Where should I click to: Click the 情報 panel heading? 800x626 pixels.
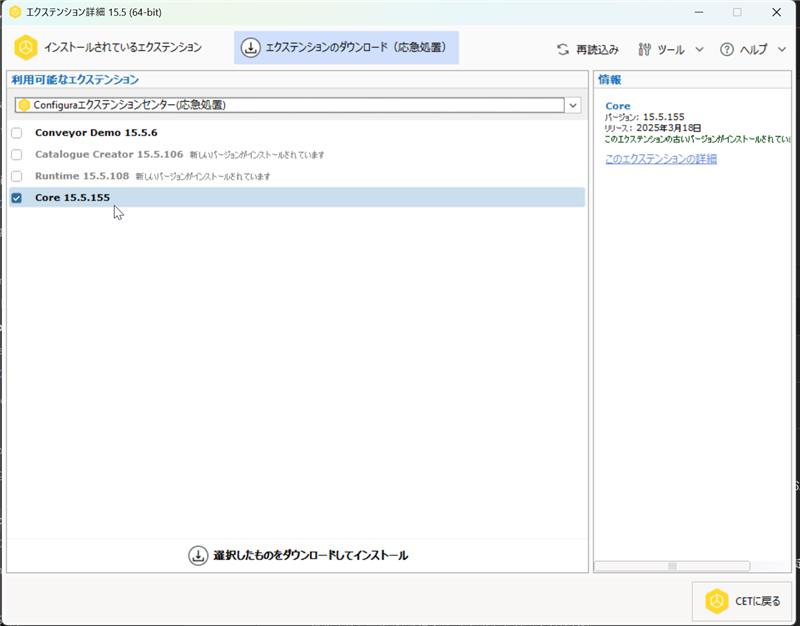click(610, 80)
